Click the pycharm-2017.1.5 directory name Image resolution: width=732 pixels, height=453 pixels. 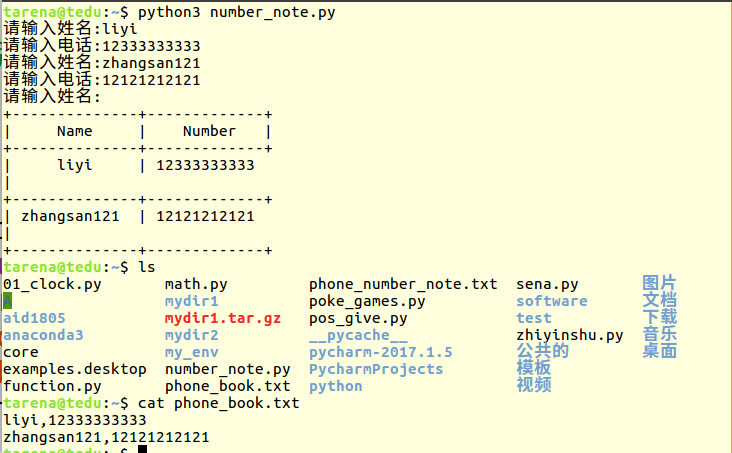(x=381, y=353)
